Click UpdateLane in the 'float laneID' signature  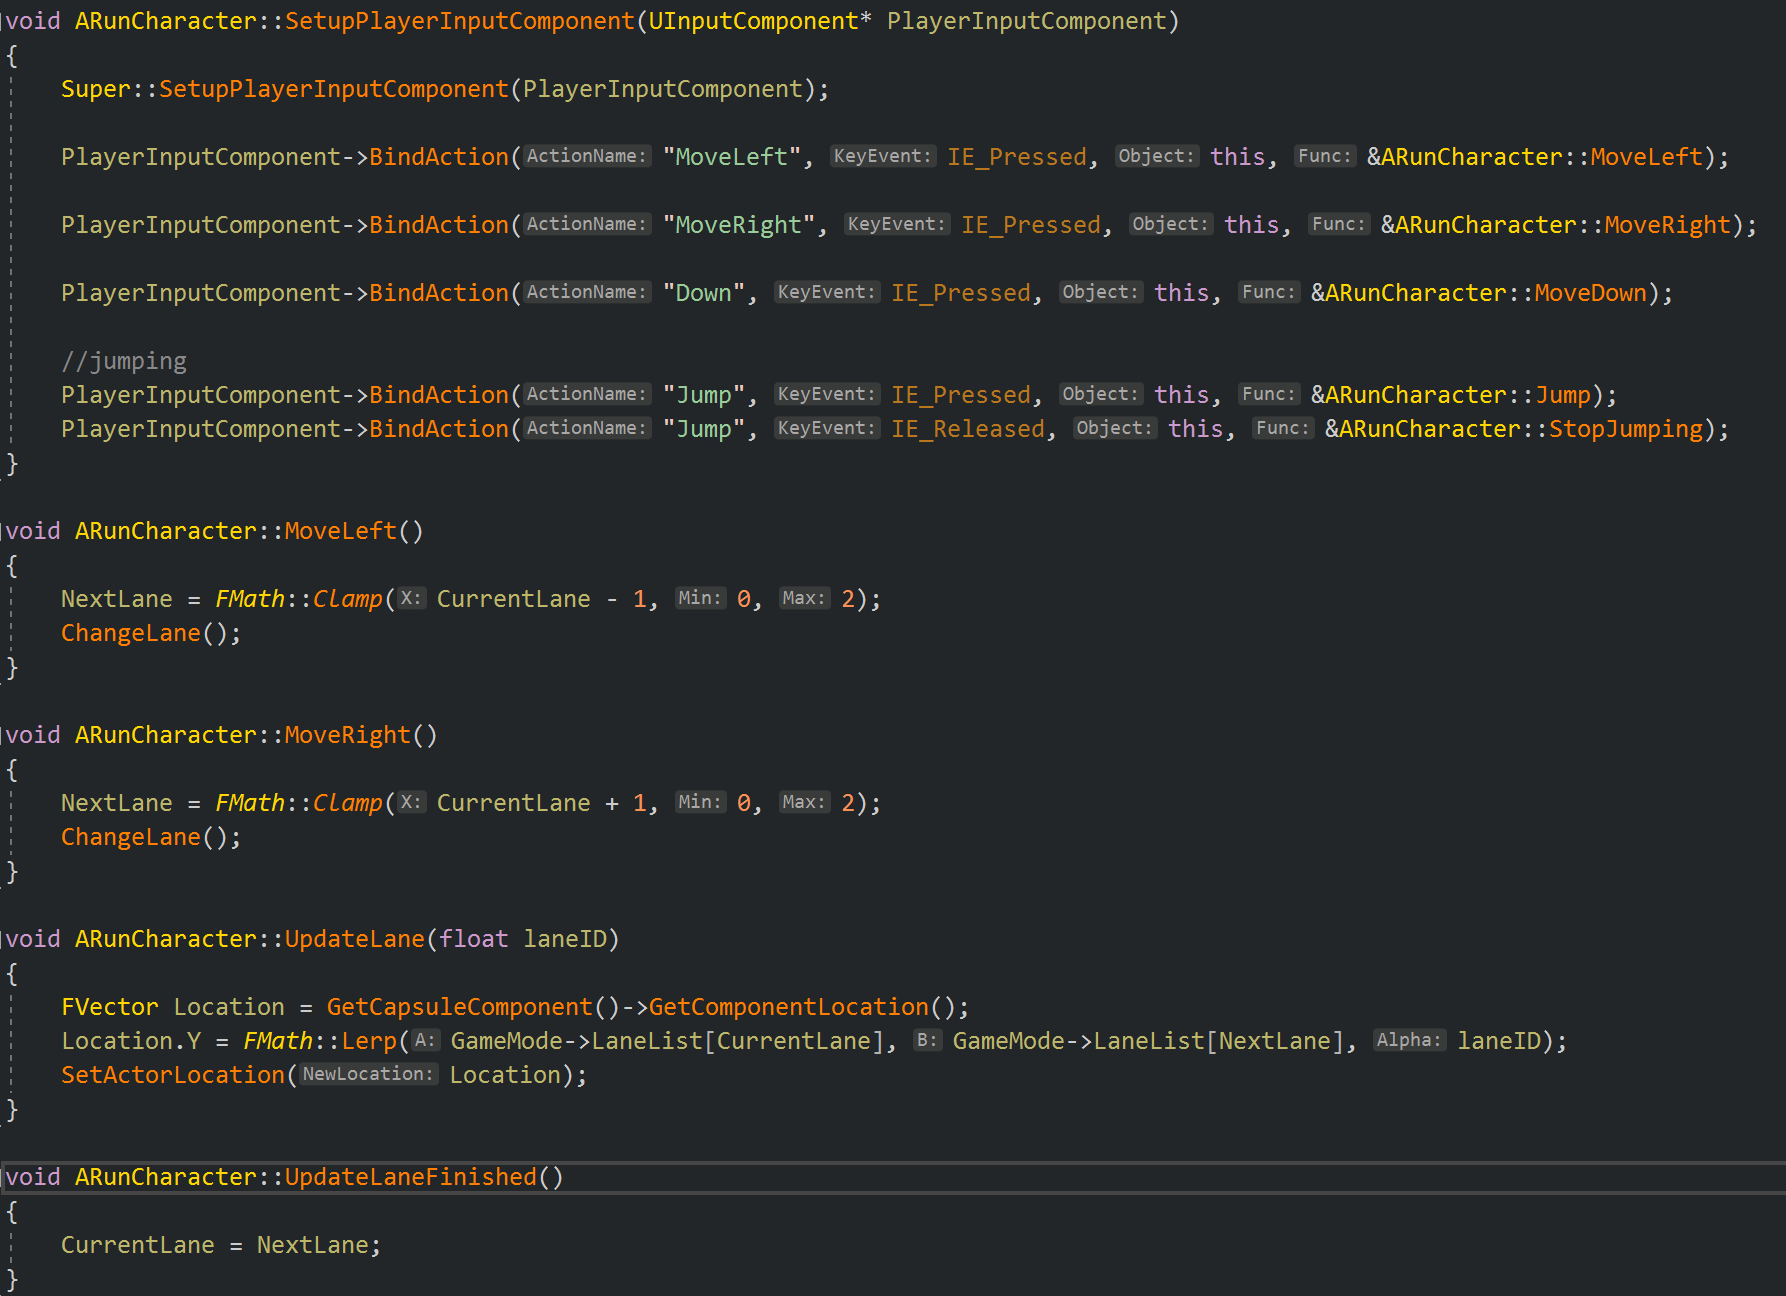355,939
